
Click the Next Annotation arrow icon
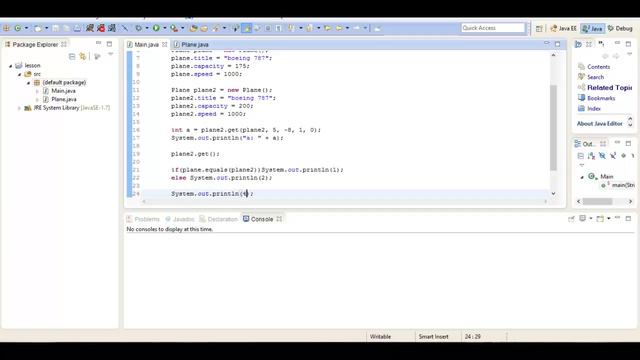coord(291,28)
